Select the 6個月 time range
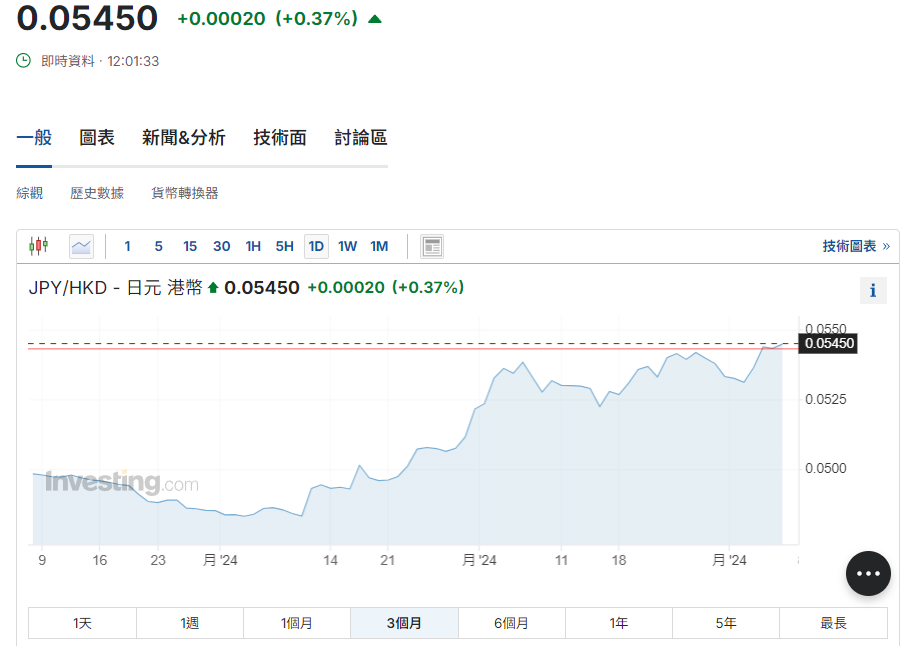Screen dimensions: 906x646 (511, 623)
